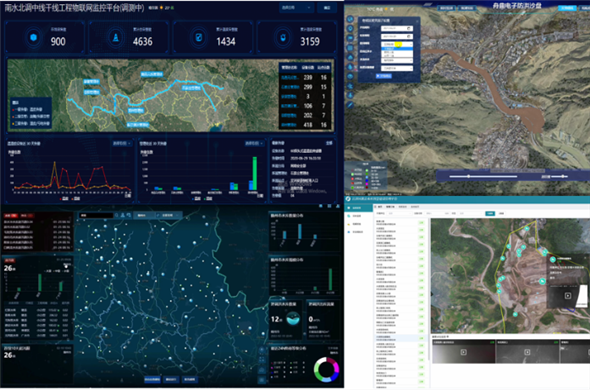Viewport: 590px width, 390px height.
Task: Open the first dropdown right of the dark map search
Action: (144, 215)
